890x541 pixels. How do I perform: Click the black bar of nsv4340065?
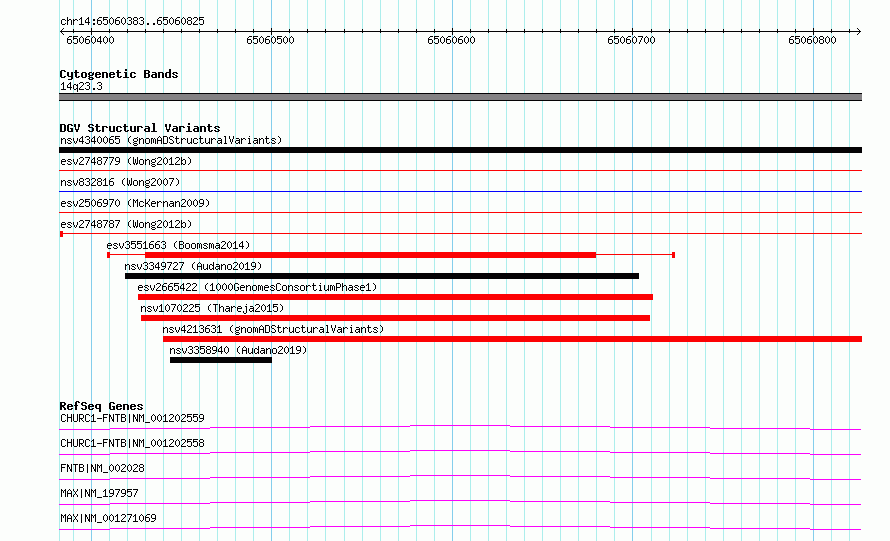pyautogui.click(x=460, y=150)
